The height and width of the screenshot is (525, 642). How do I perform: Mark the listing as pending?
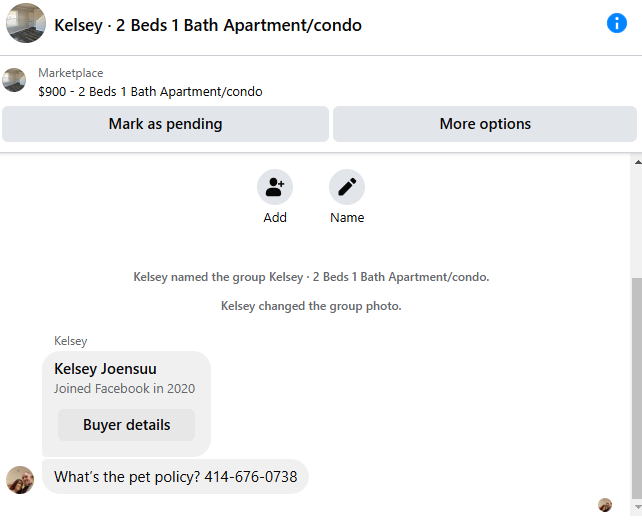point(165,124)
